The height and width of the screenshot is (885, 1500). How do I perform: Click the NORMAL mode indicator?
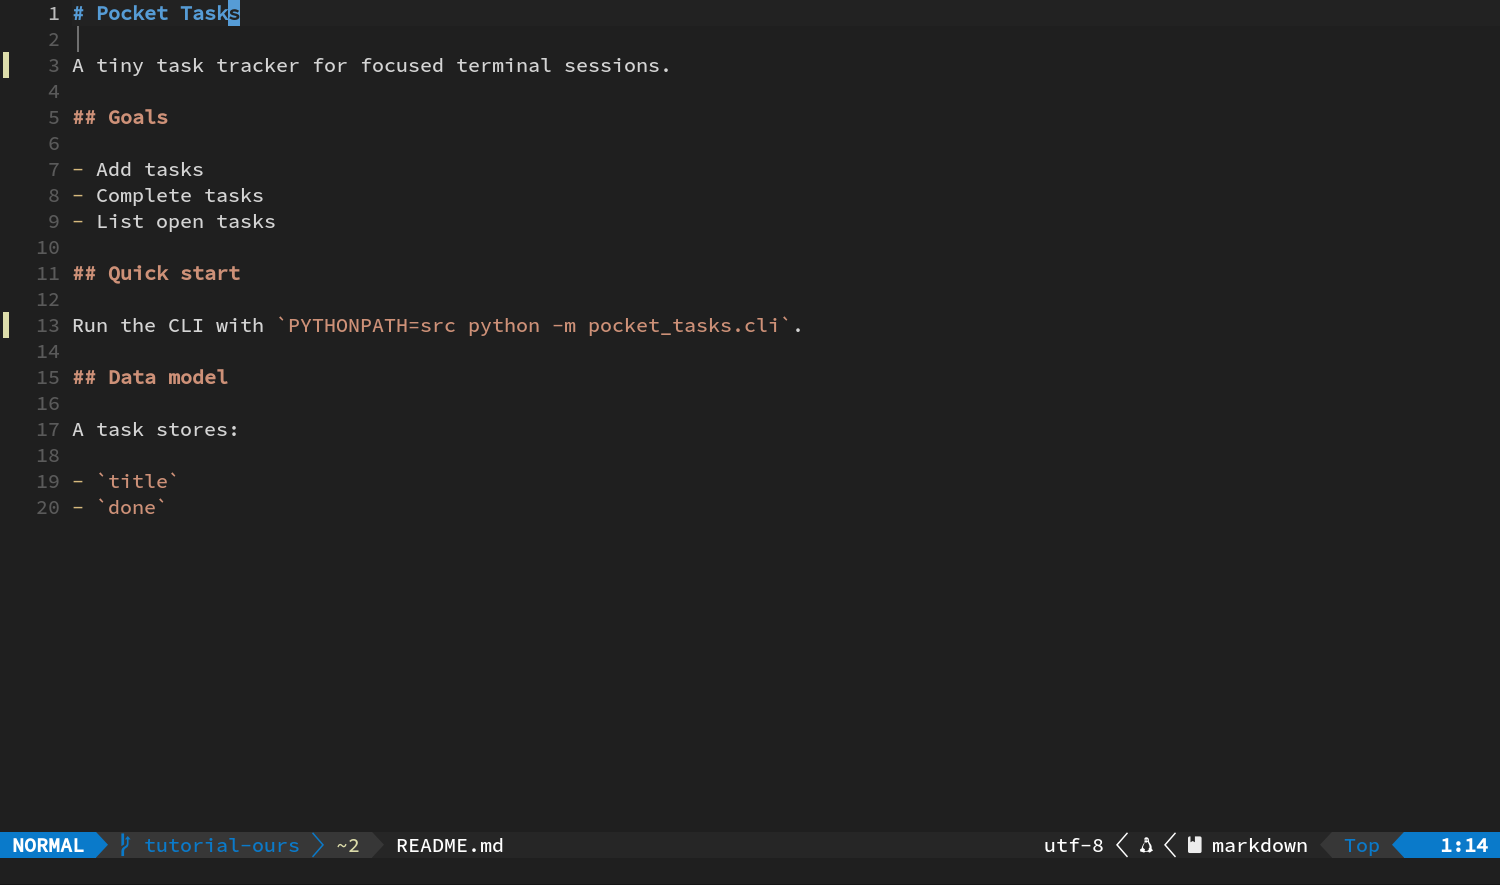coord(48,845)
